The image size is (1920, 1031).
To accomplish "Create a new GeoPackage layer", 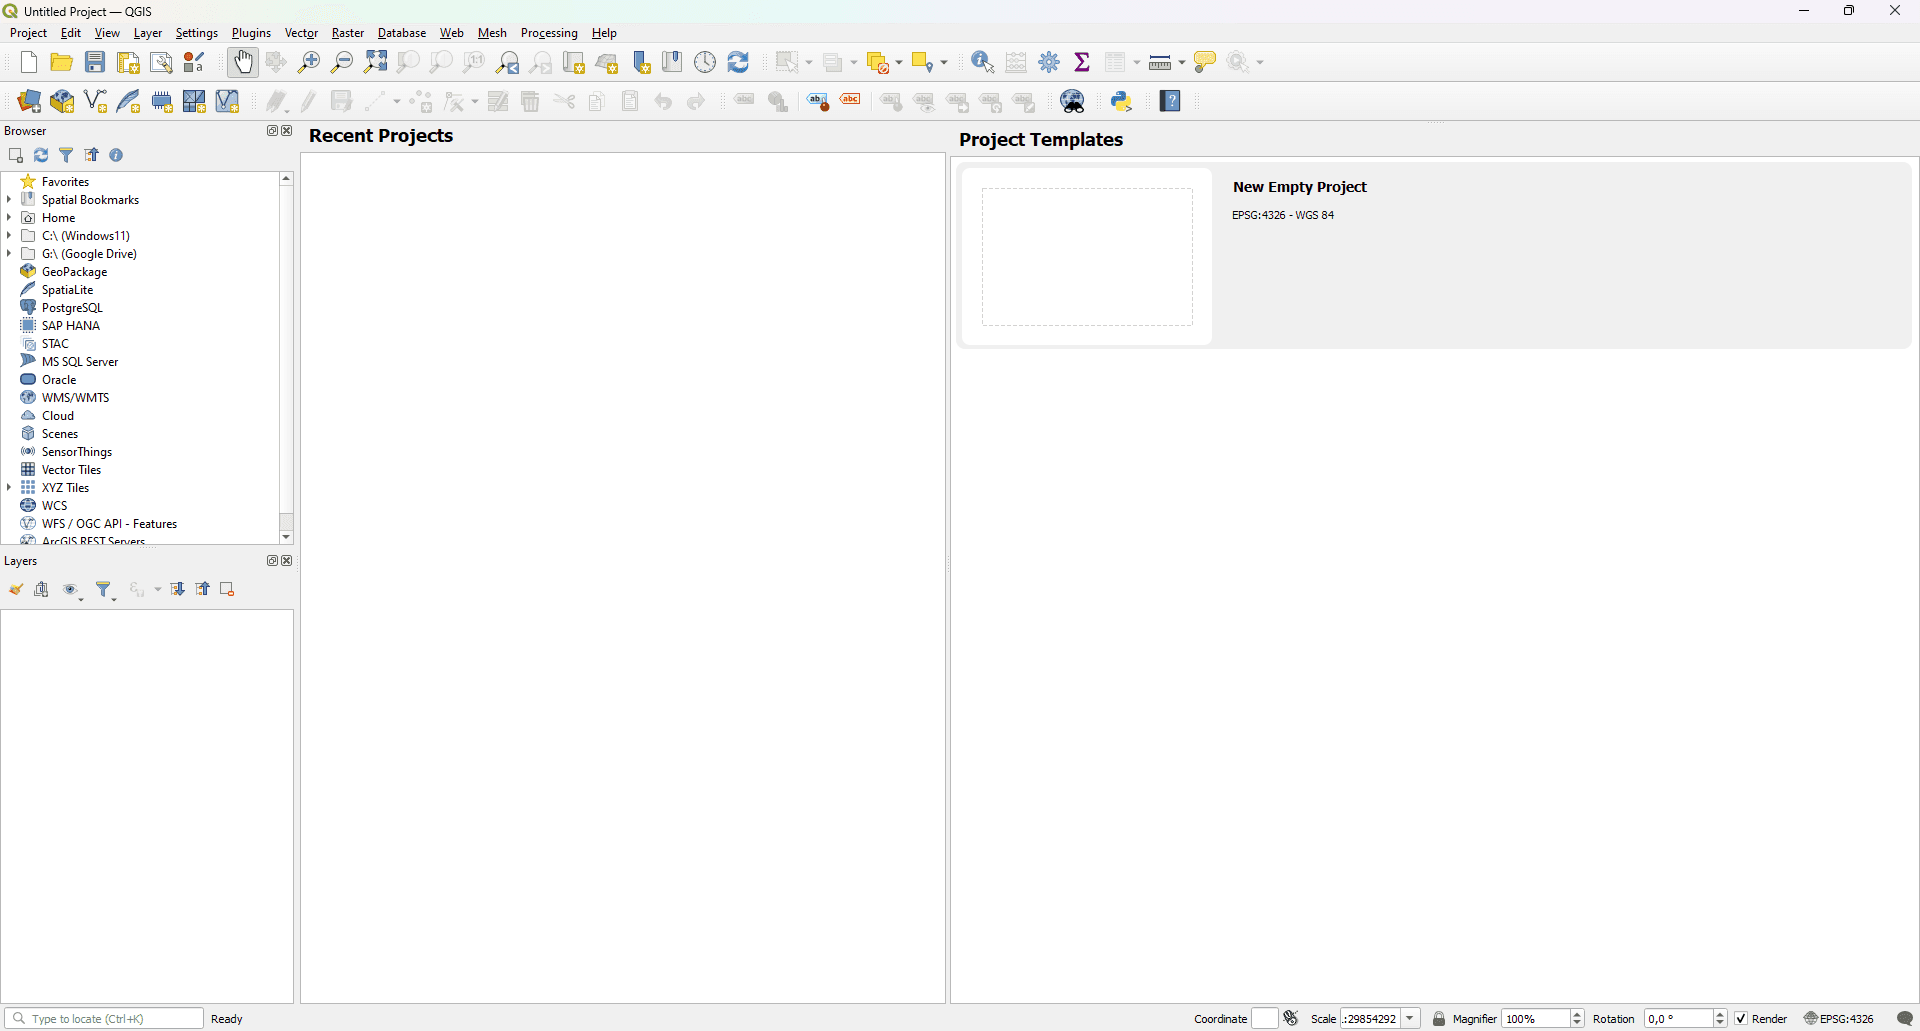I will point(62,102).
